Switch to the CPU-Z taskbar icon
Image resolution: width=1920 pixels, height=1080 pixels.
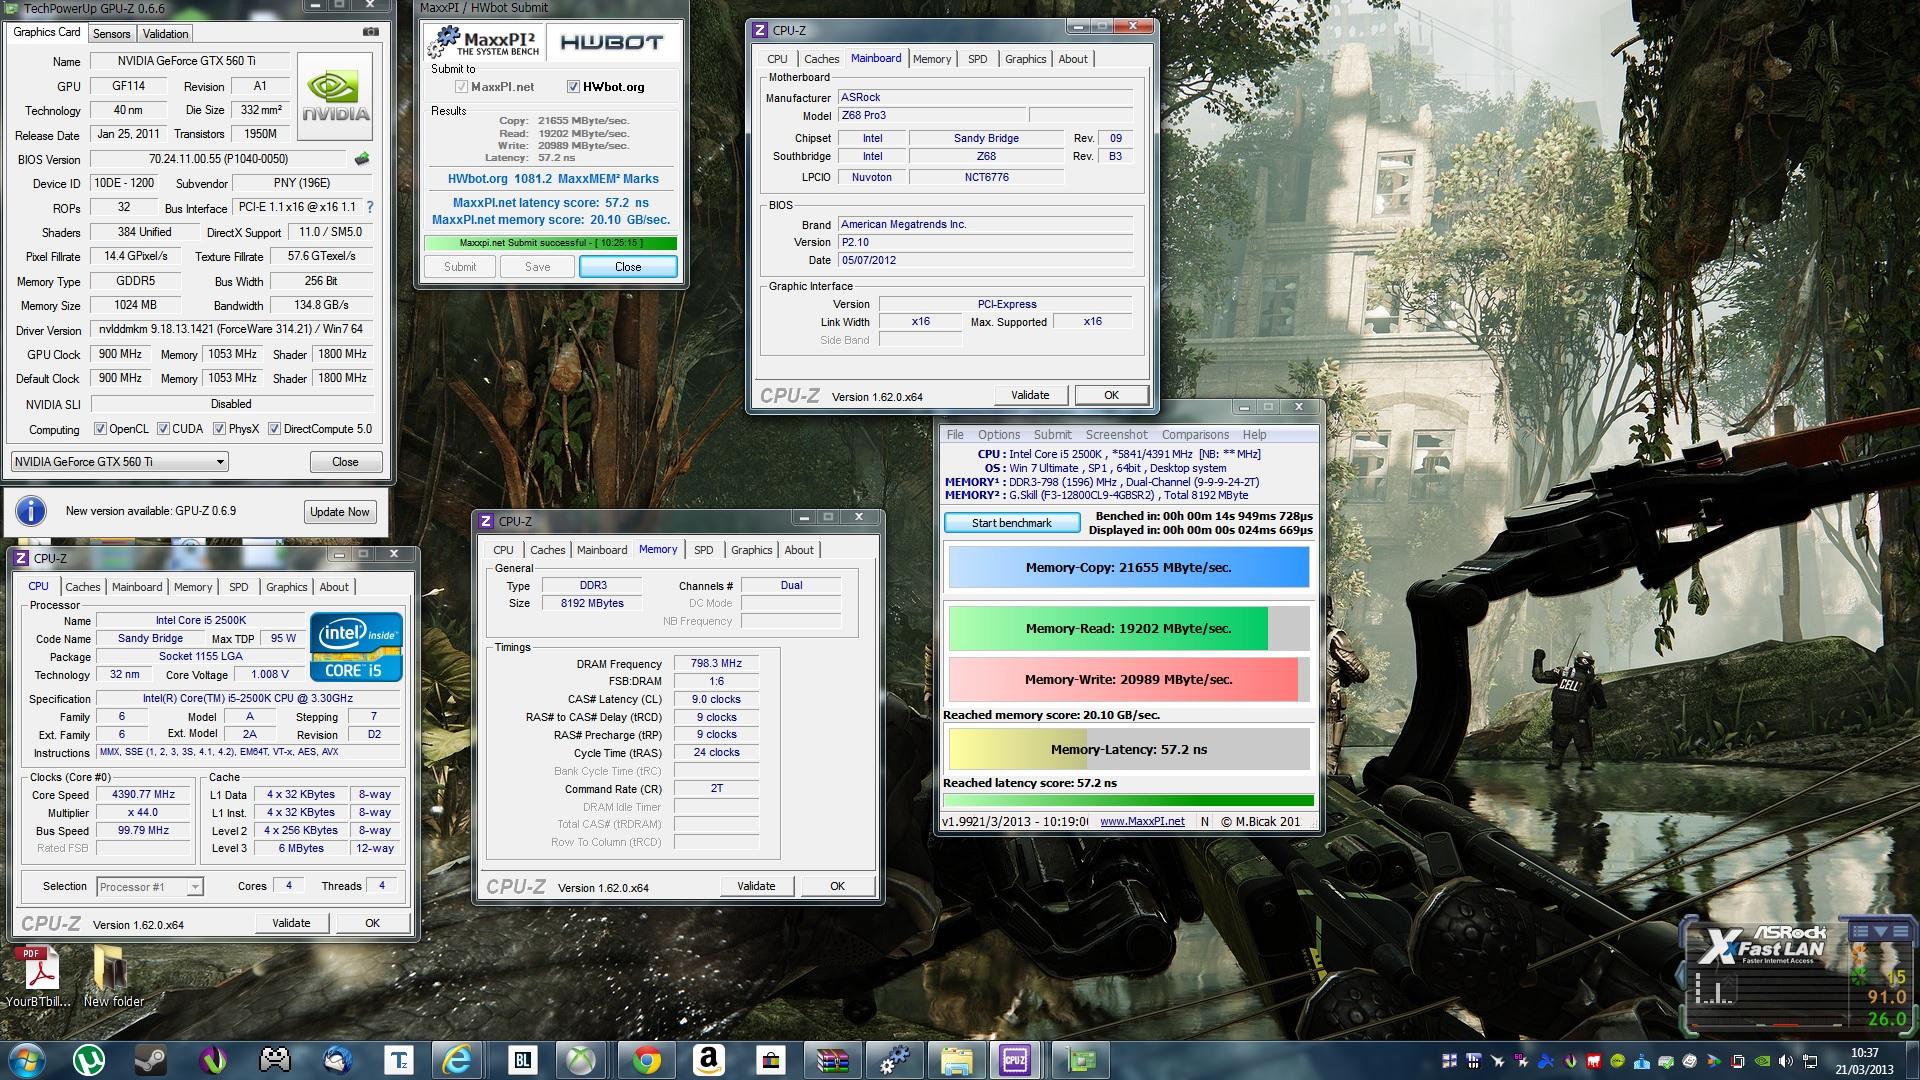tap(1014, 1060)
